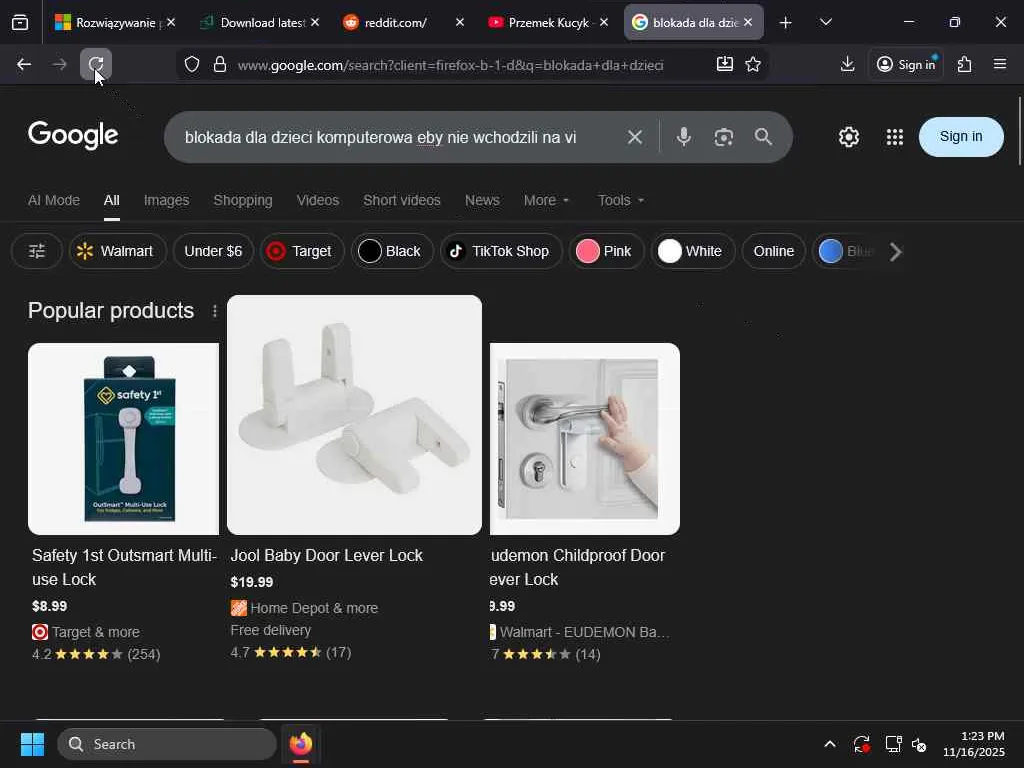This screenshot has width=1024, height=768.
Task: Click blue Sign in button on Google
Action: (x=961, y=136)
